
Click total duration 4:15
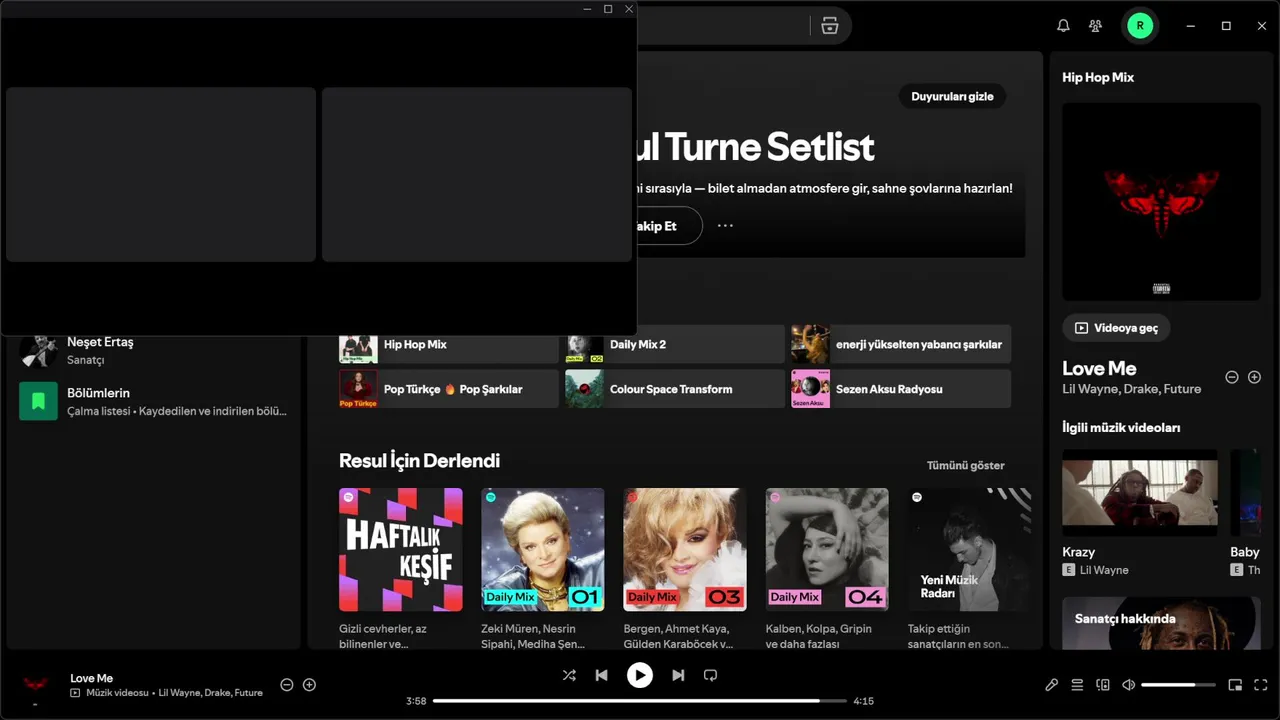(x=863, y=701)
